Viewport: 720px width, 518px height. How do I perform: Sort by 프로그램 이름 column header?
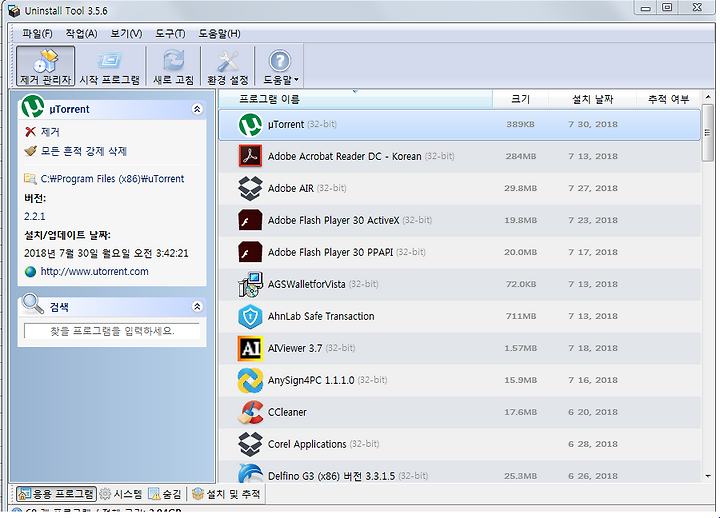[355, 99]
